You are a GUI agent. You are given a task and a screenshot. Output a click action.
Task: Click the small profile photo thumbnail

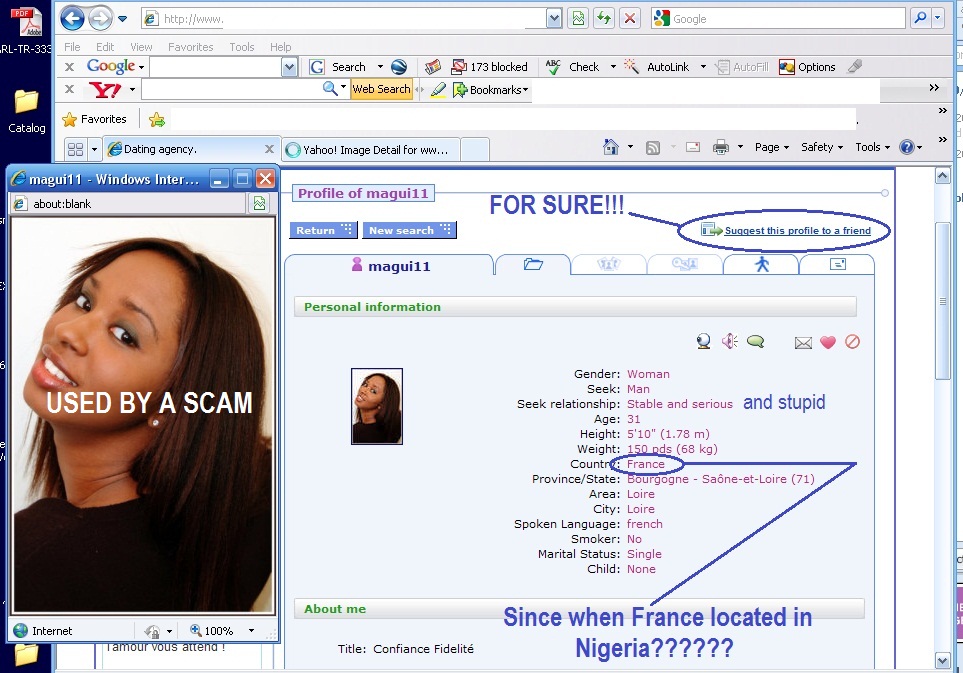click(x=376, y=406)
